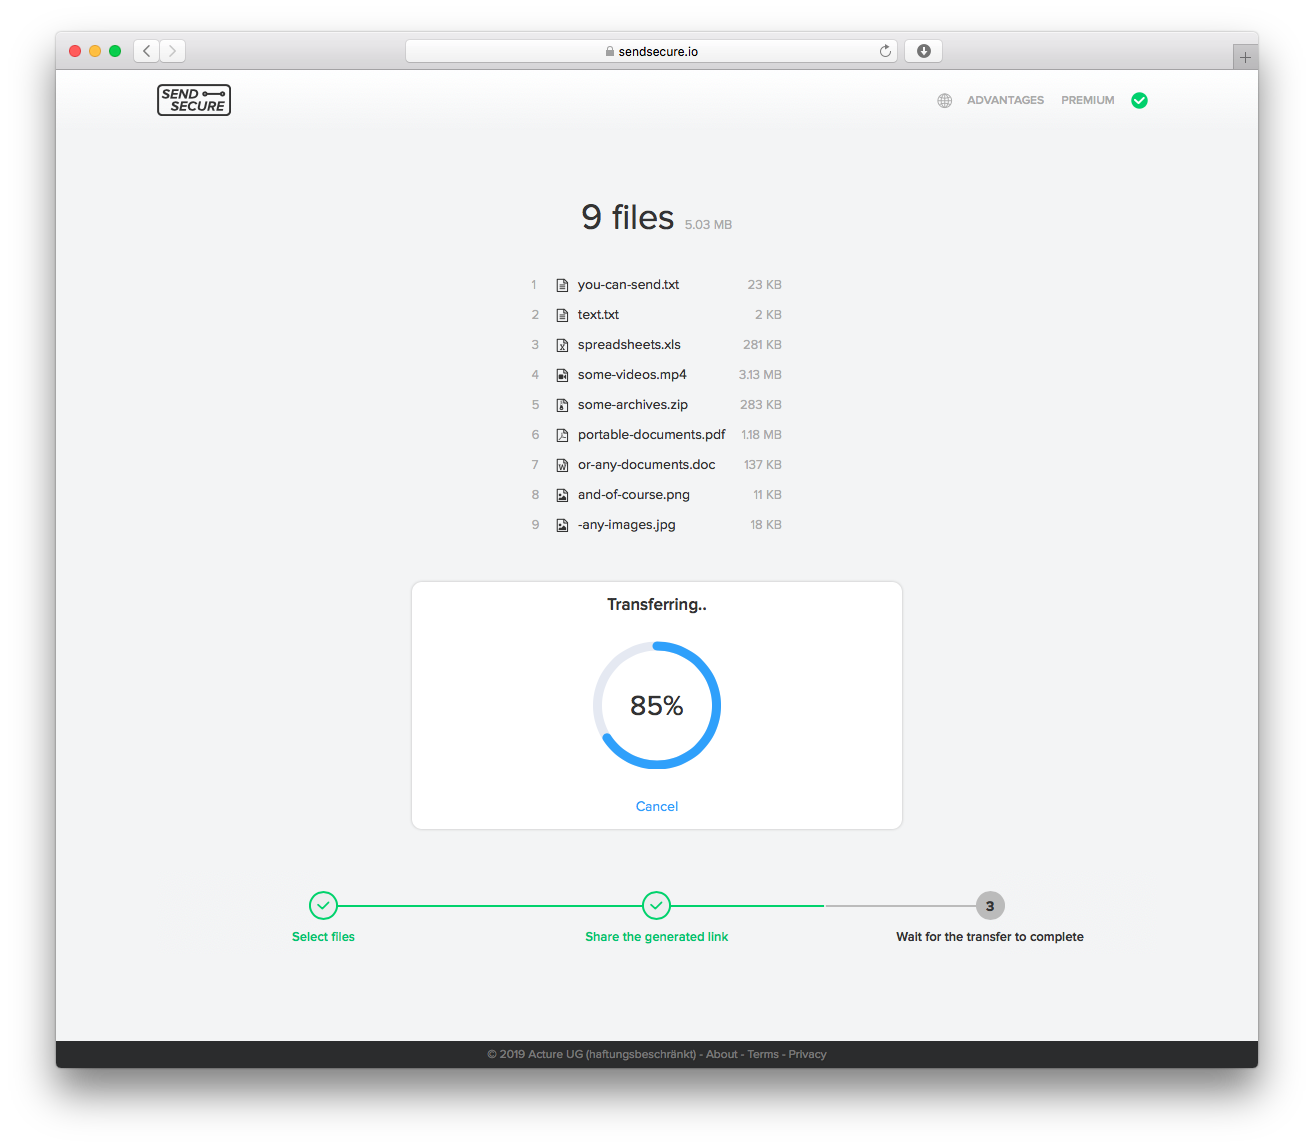The image size is (1314, 1148).
Task: Click the Share the generated link checkmark
Action: click(x=656, y=905)
